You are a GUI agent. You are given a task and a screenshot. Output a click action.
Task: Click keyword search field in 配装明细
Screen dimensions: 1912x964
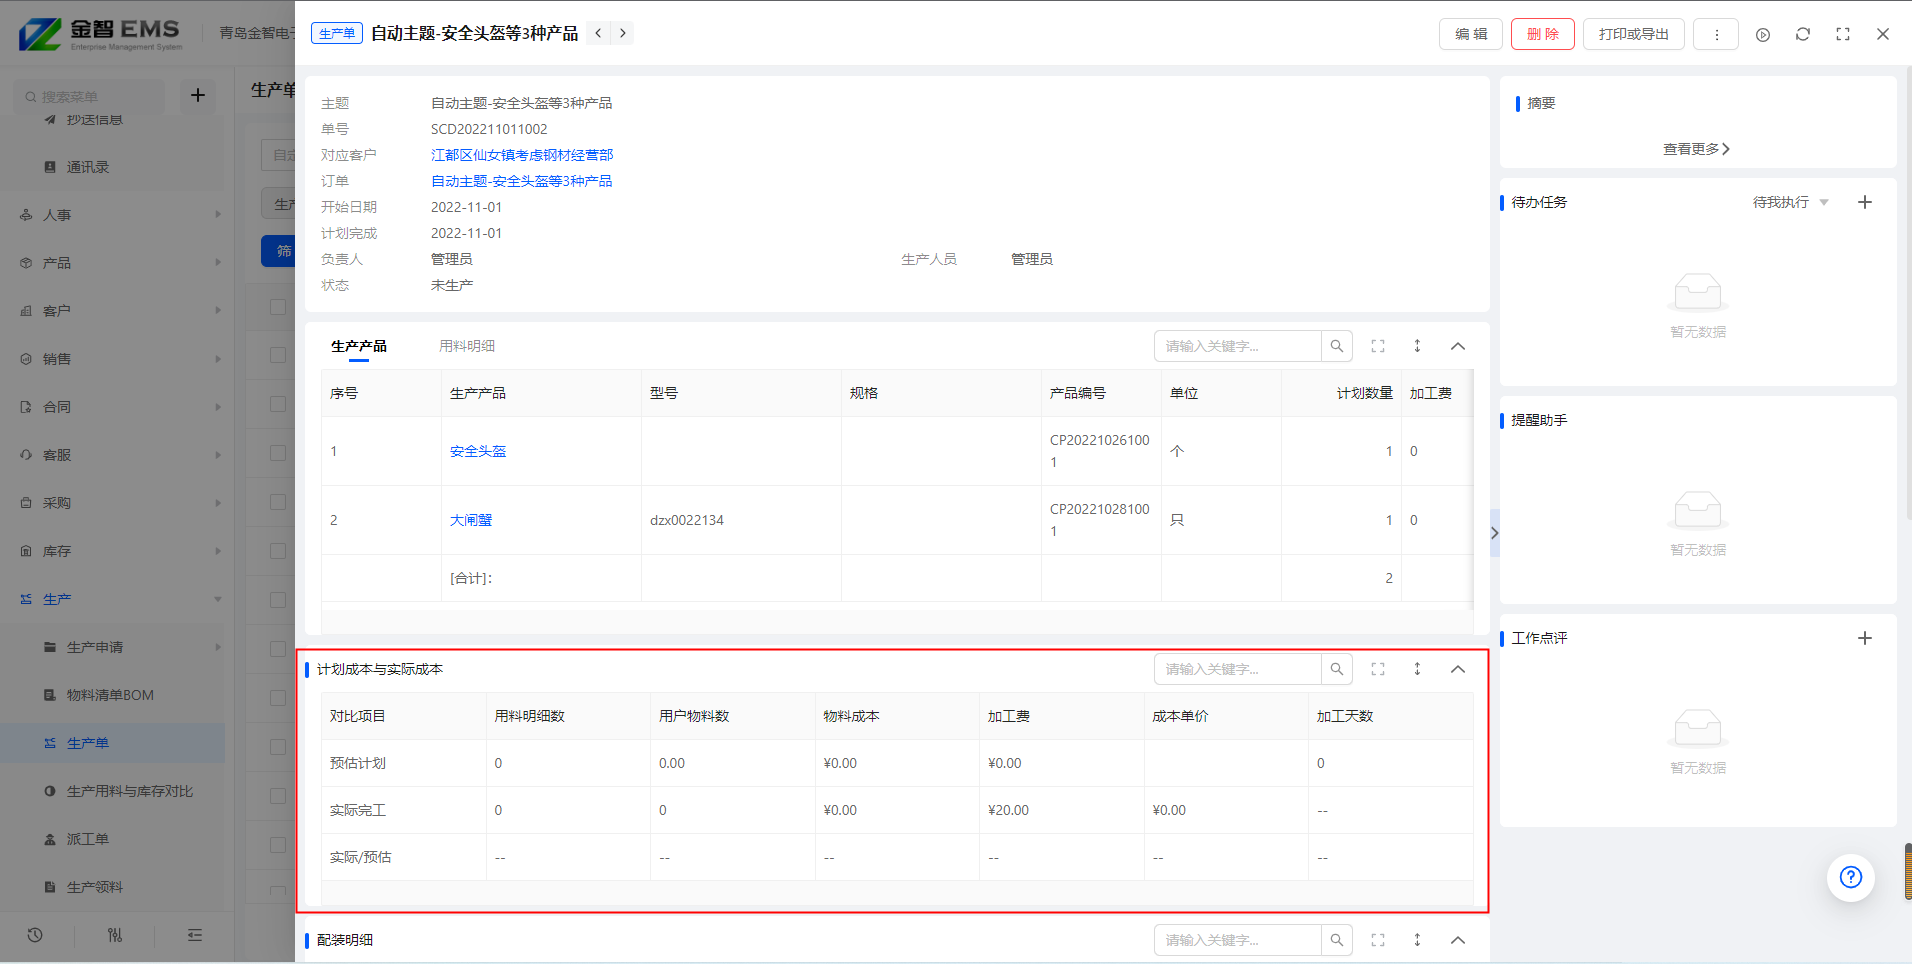click(1237, 940)
